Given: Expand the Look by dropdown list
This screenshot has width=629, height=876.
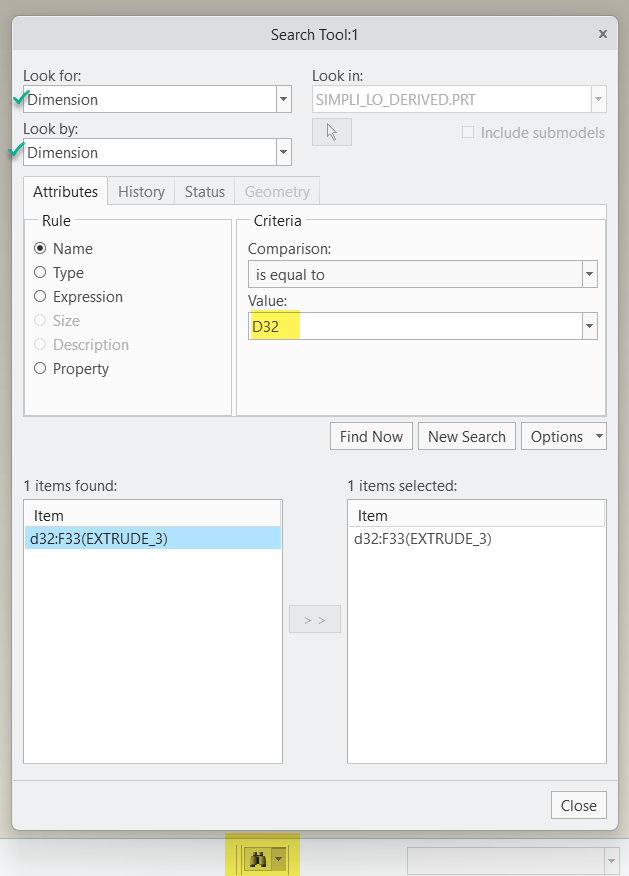Looking at the screenshot, I should pos(284,152).
